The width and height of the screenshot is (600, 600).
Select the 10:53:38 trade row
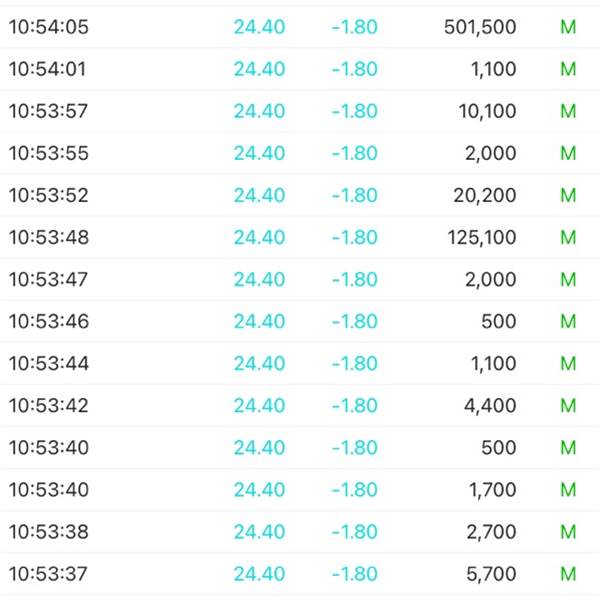click(x=300, y=532)
